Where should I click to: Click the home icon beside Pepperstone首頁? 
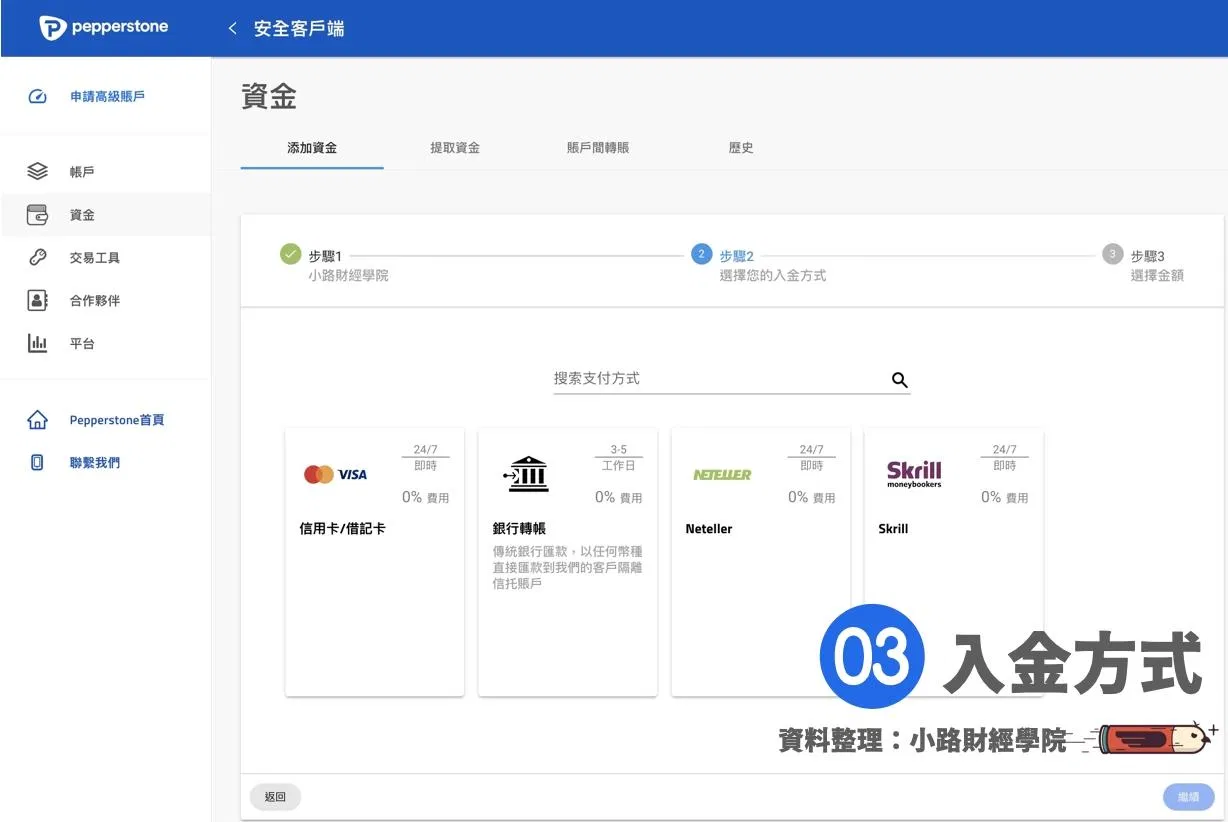coord(37,420)
